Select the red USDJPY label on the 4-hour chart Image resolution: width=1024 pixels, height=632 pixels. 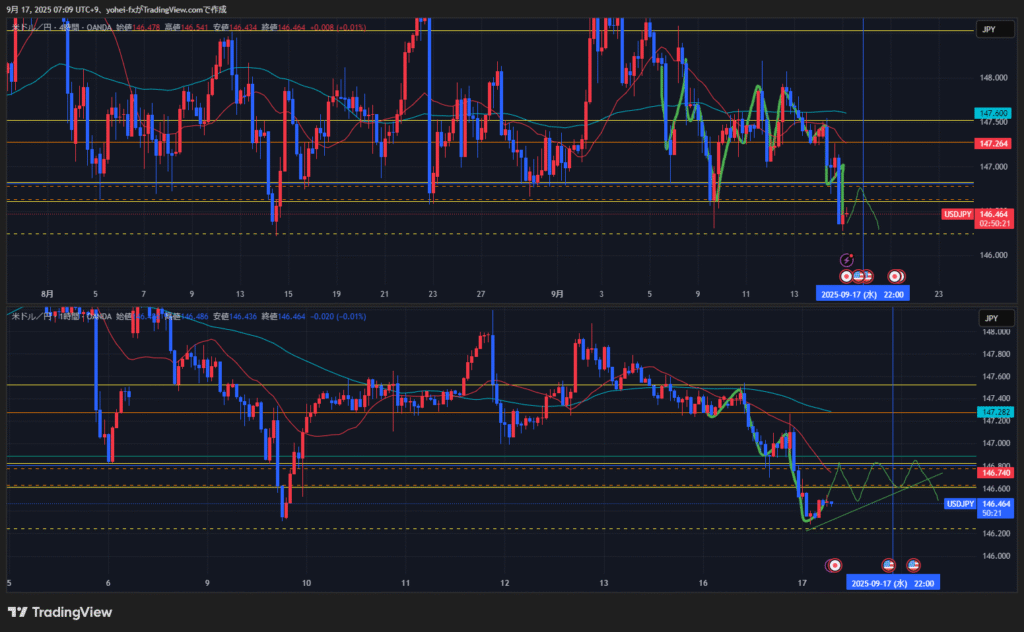(957, 214)
